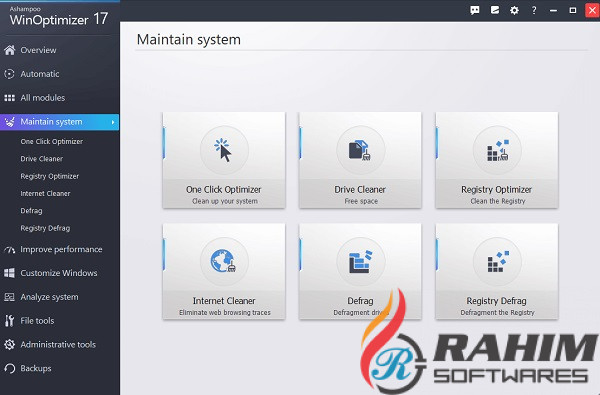Click the Analyze system monitor icon
Viewport: 600px width, 395px height.
tap(10, 297)
